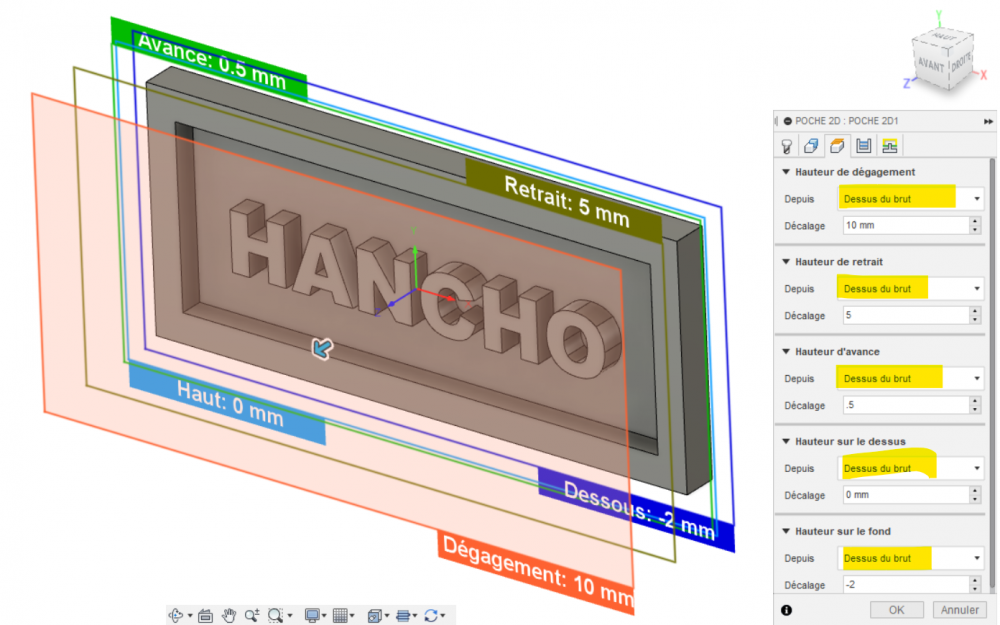Switch to the Geometry tab icon

point(811,146)
